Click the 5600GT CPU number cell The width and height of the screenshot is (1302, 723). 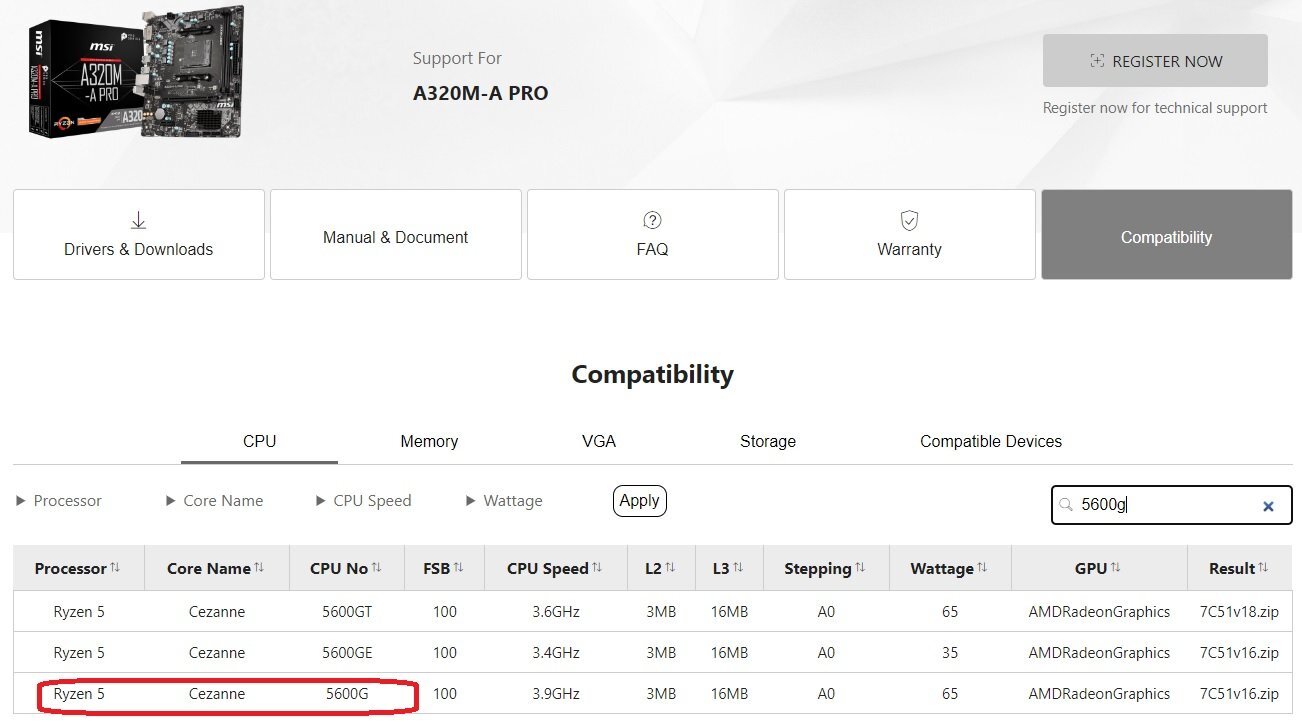[347, 612]
